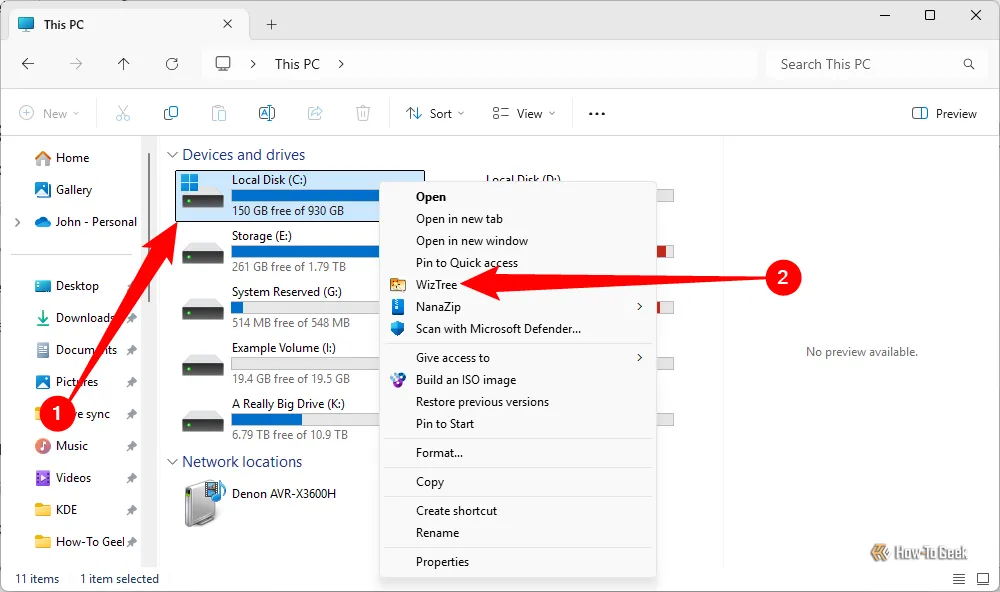
Task: Click the Refresh icon in the address bar
Action: click(171, 63)
